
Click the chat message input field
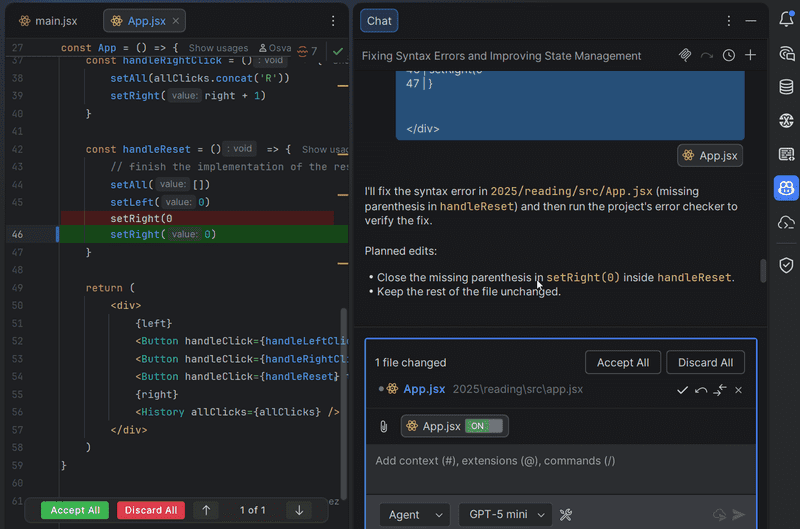click(560, 461)
